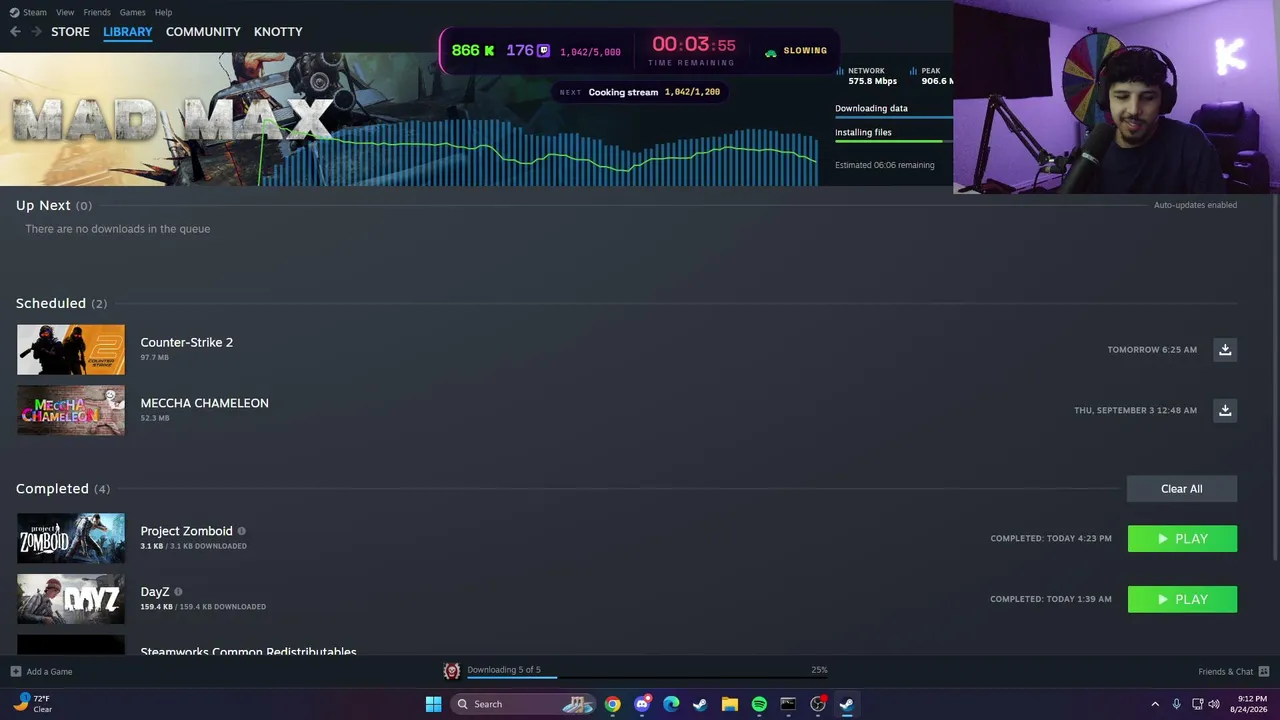Click the Estimated 06:06 remaining text
1280x720 pixels.
point(885,165)
